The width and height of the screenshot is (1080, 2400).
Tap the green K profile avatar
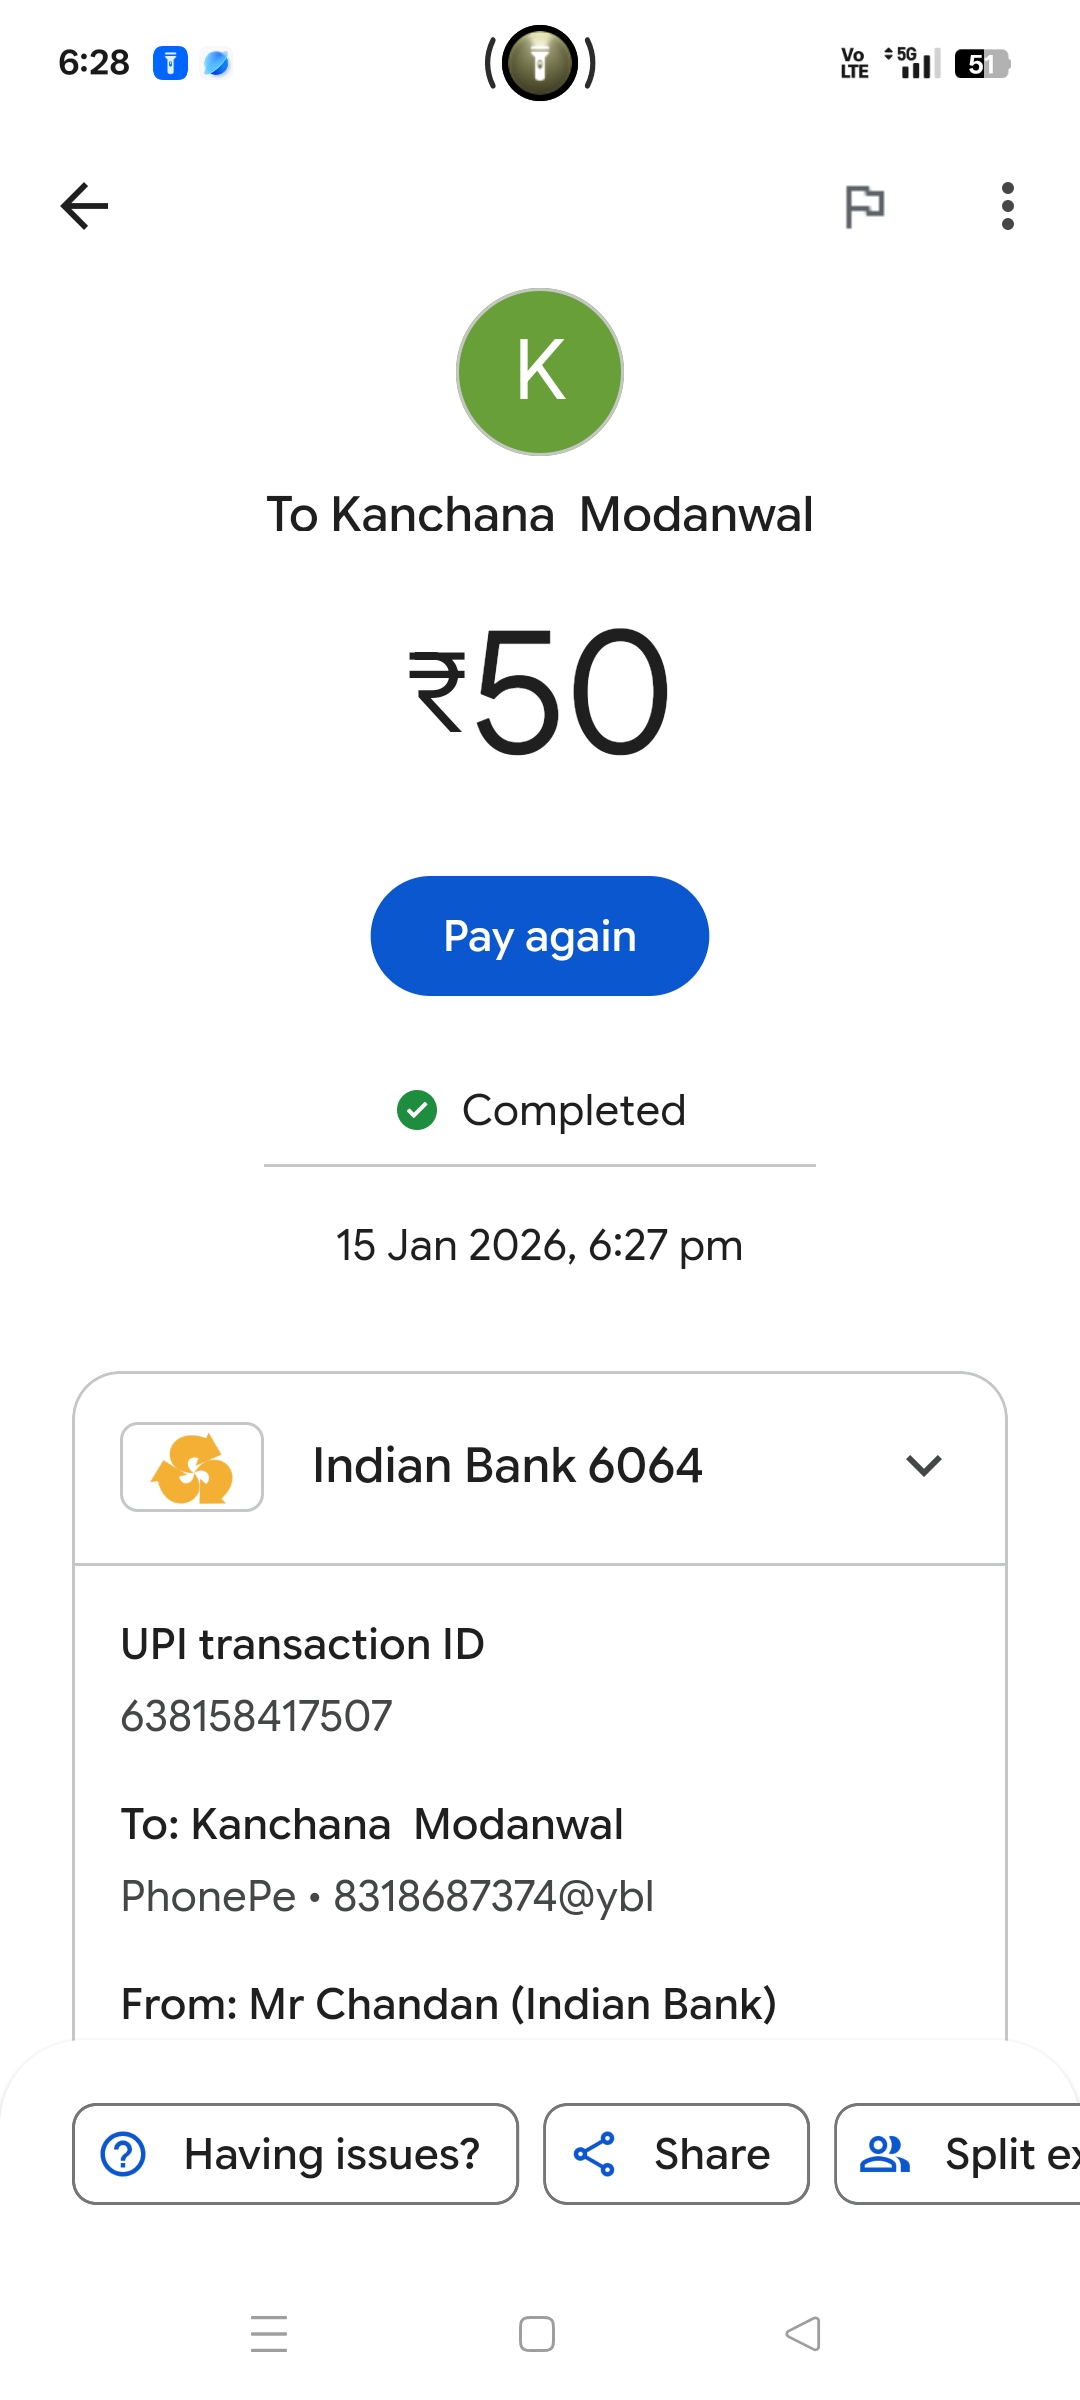click(x=540, y=372)
